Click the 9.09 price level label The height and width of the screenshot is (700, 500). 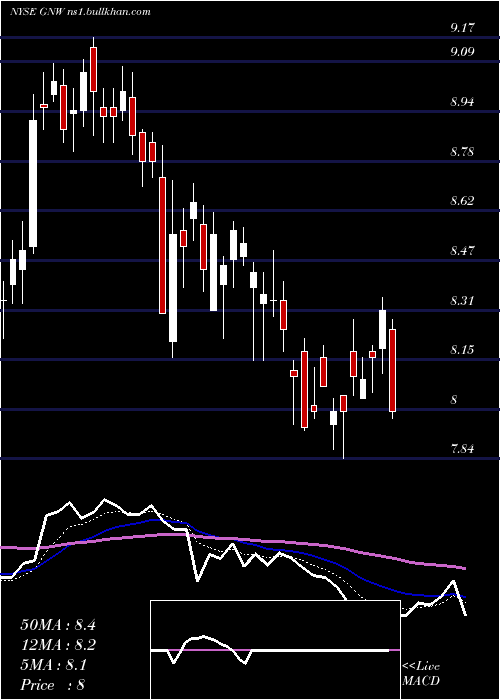(x=462, y=52)
